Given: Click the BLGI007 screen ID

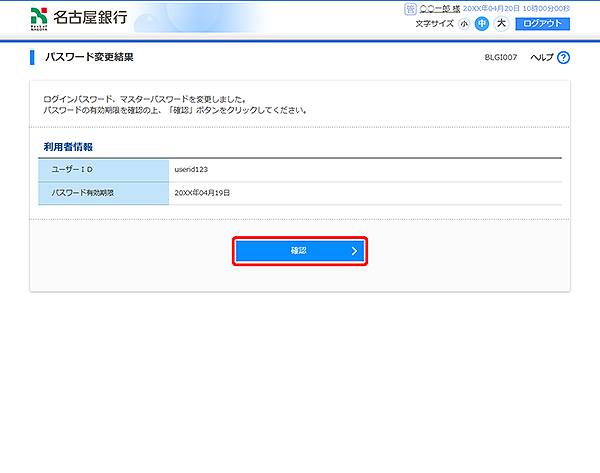Looking at the screenshot, I should click(x=501, y=58).
